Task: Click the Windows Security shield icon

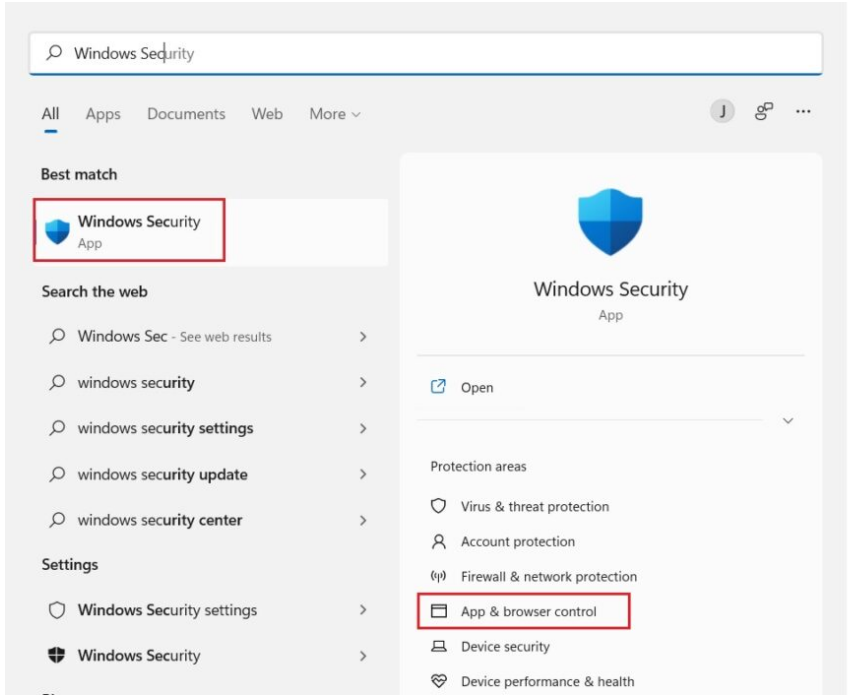Action: (610, 220)
